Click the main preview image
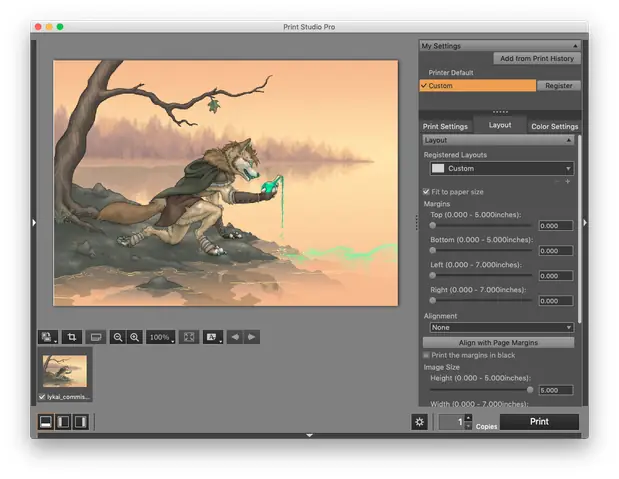 (x=226, y=183)
